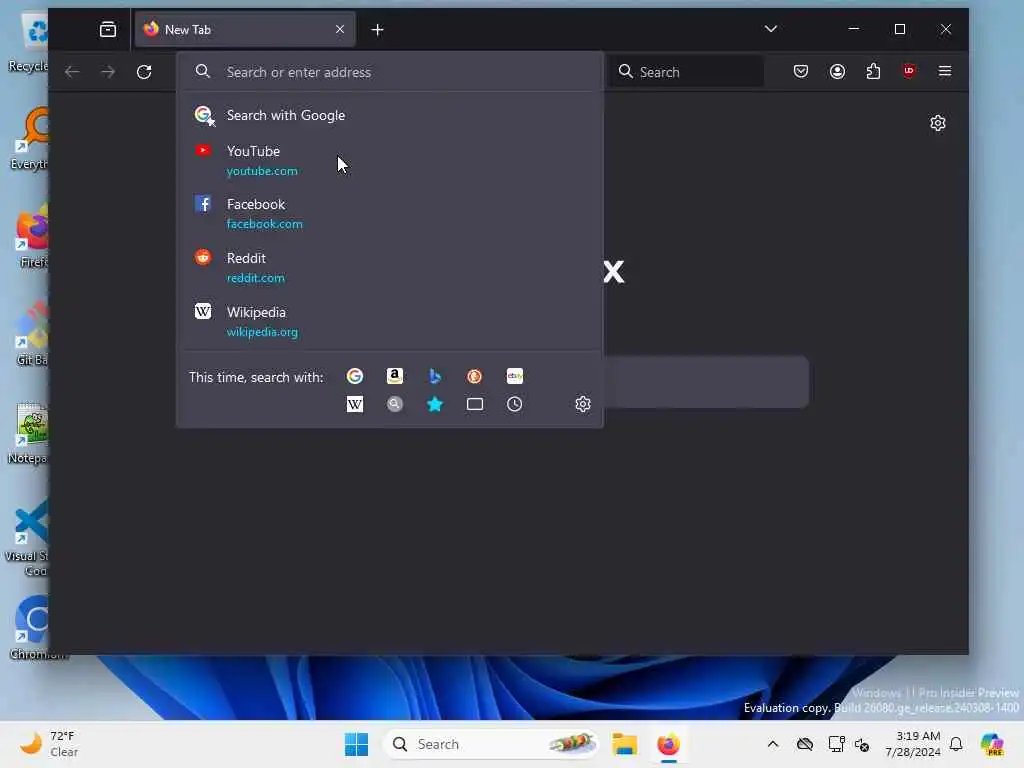The image size is (1024, 768).
Task: Close the New Tab tab
Action: click(x=340, y=29)
